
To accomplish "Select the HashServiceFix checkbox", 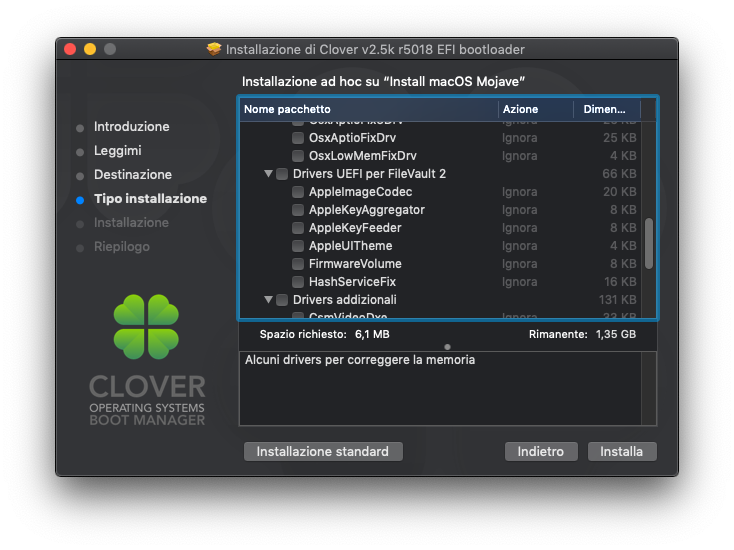I will [298, 282].
